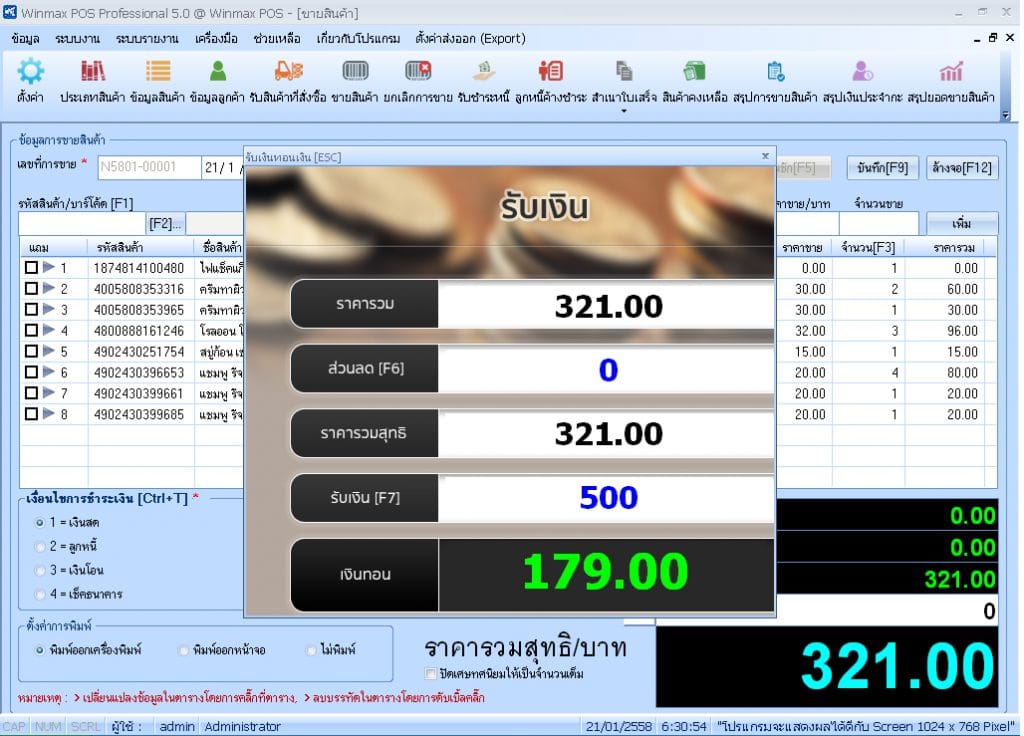Click the [F2]... product search button

pos(166,223)
